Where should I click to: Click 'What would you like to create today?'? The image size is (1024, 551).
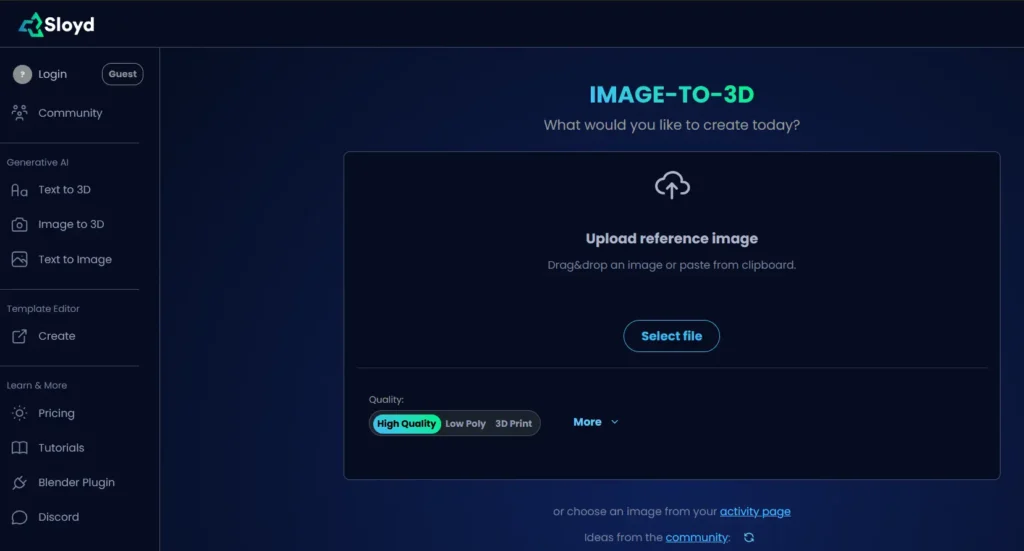(x=671, y=125)
